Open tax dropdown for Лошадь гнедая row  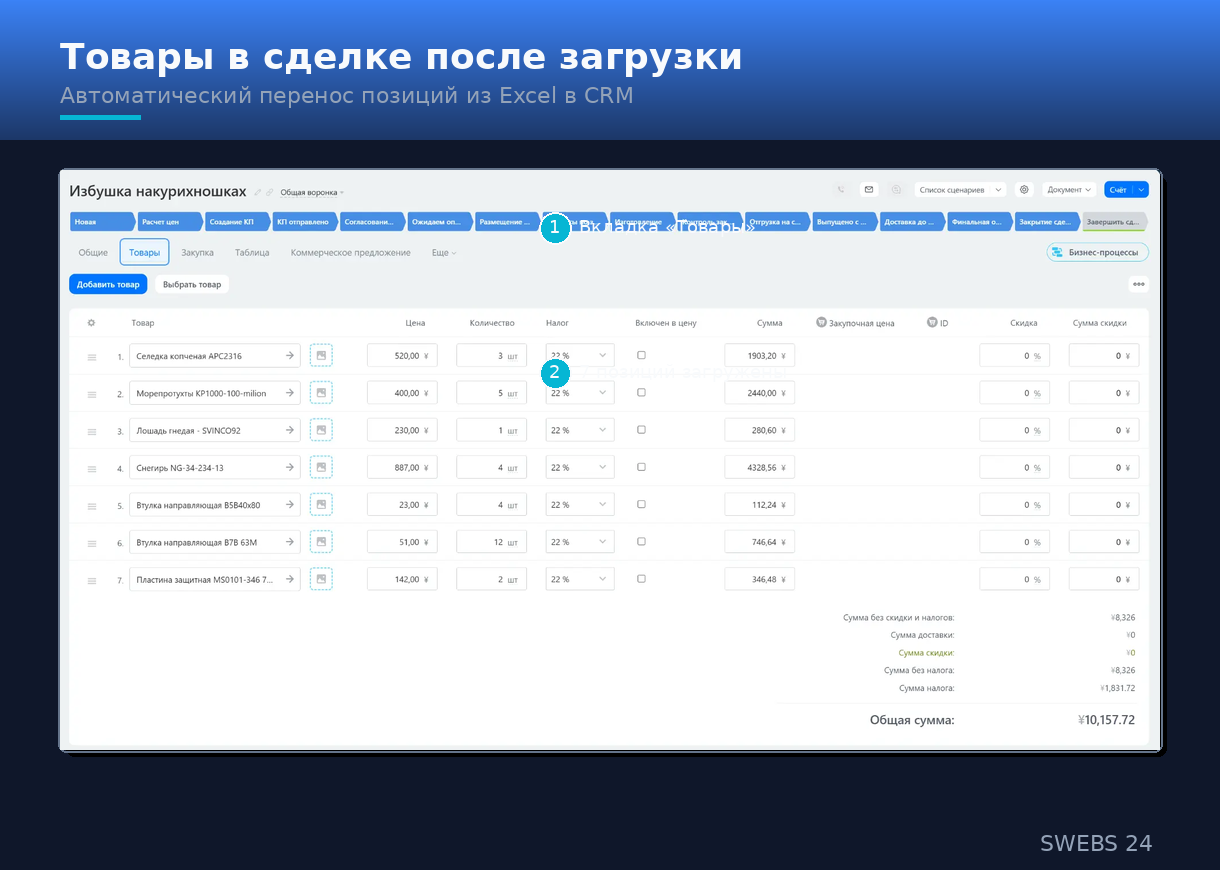click(580, 430)
